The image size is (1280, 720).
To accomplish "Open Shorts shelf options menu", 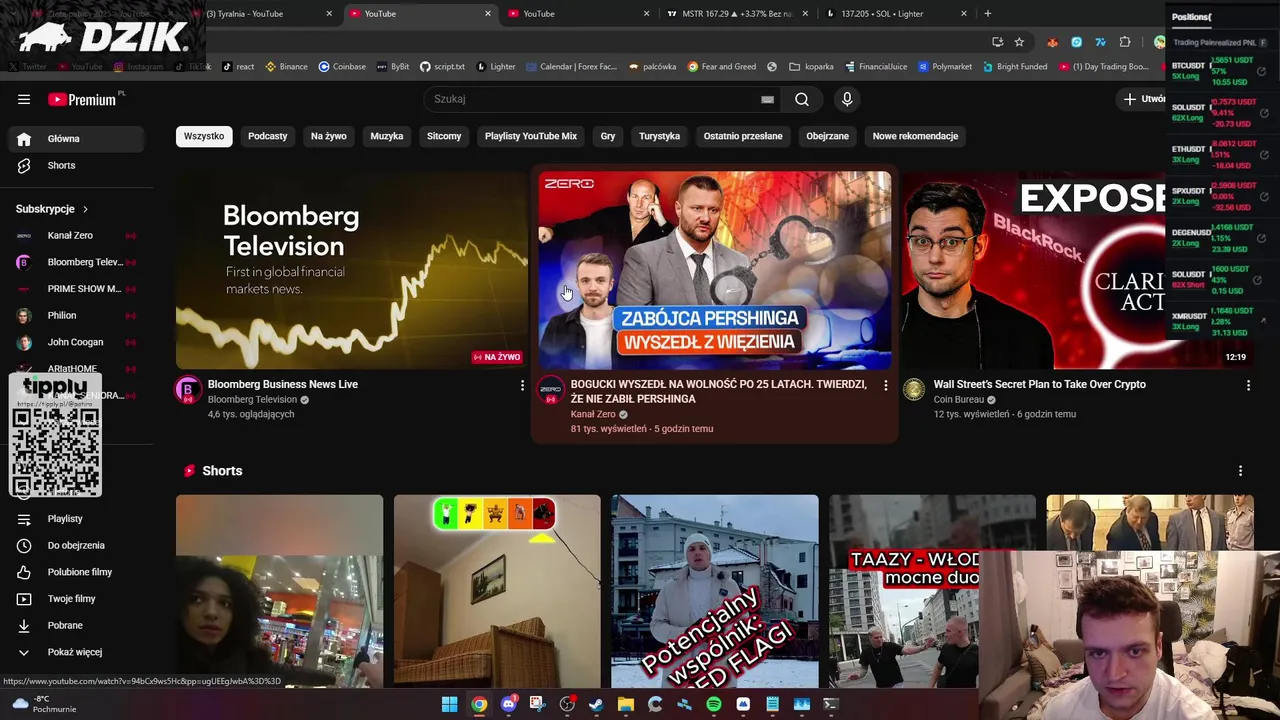I will coord(1240,471).
